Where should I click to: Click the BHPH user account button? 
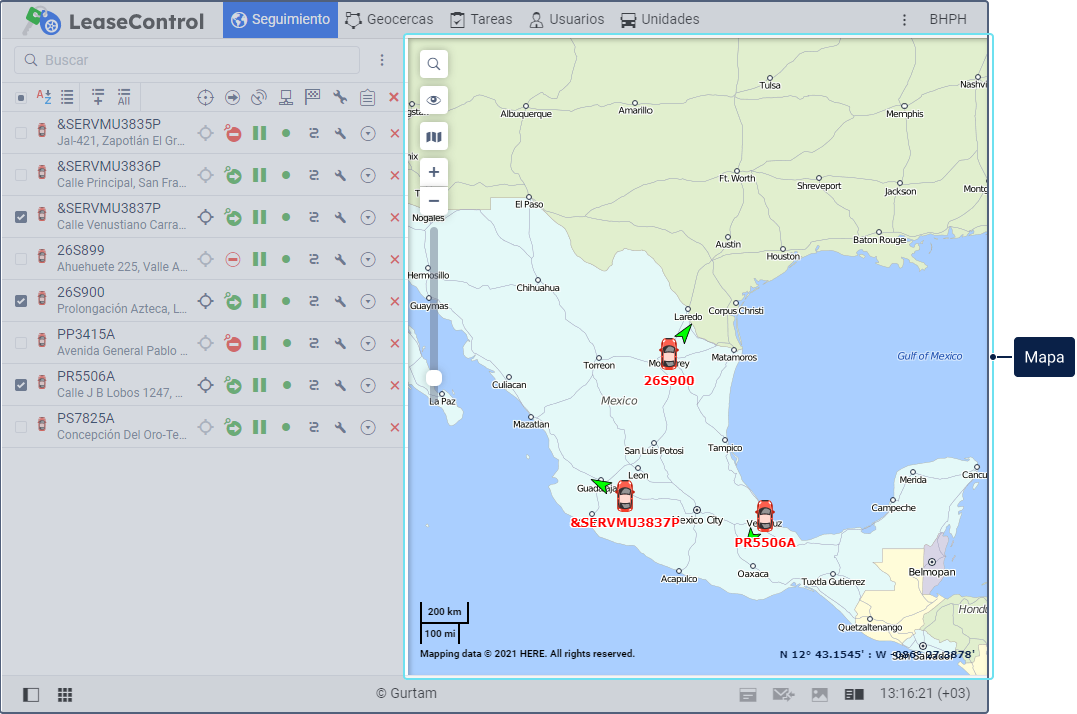click(x=947, y=19)
